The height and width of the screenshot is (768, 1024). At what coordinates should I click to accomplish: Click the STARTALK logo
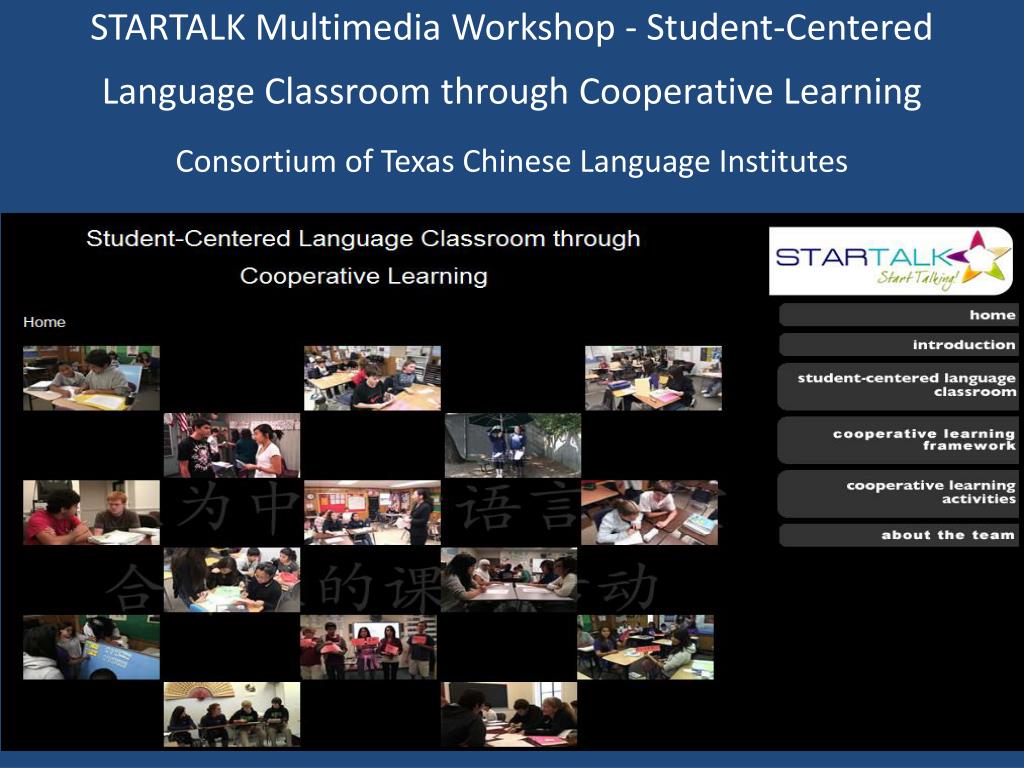click(x=891, y=261)
